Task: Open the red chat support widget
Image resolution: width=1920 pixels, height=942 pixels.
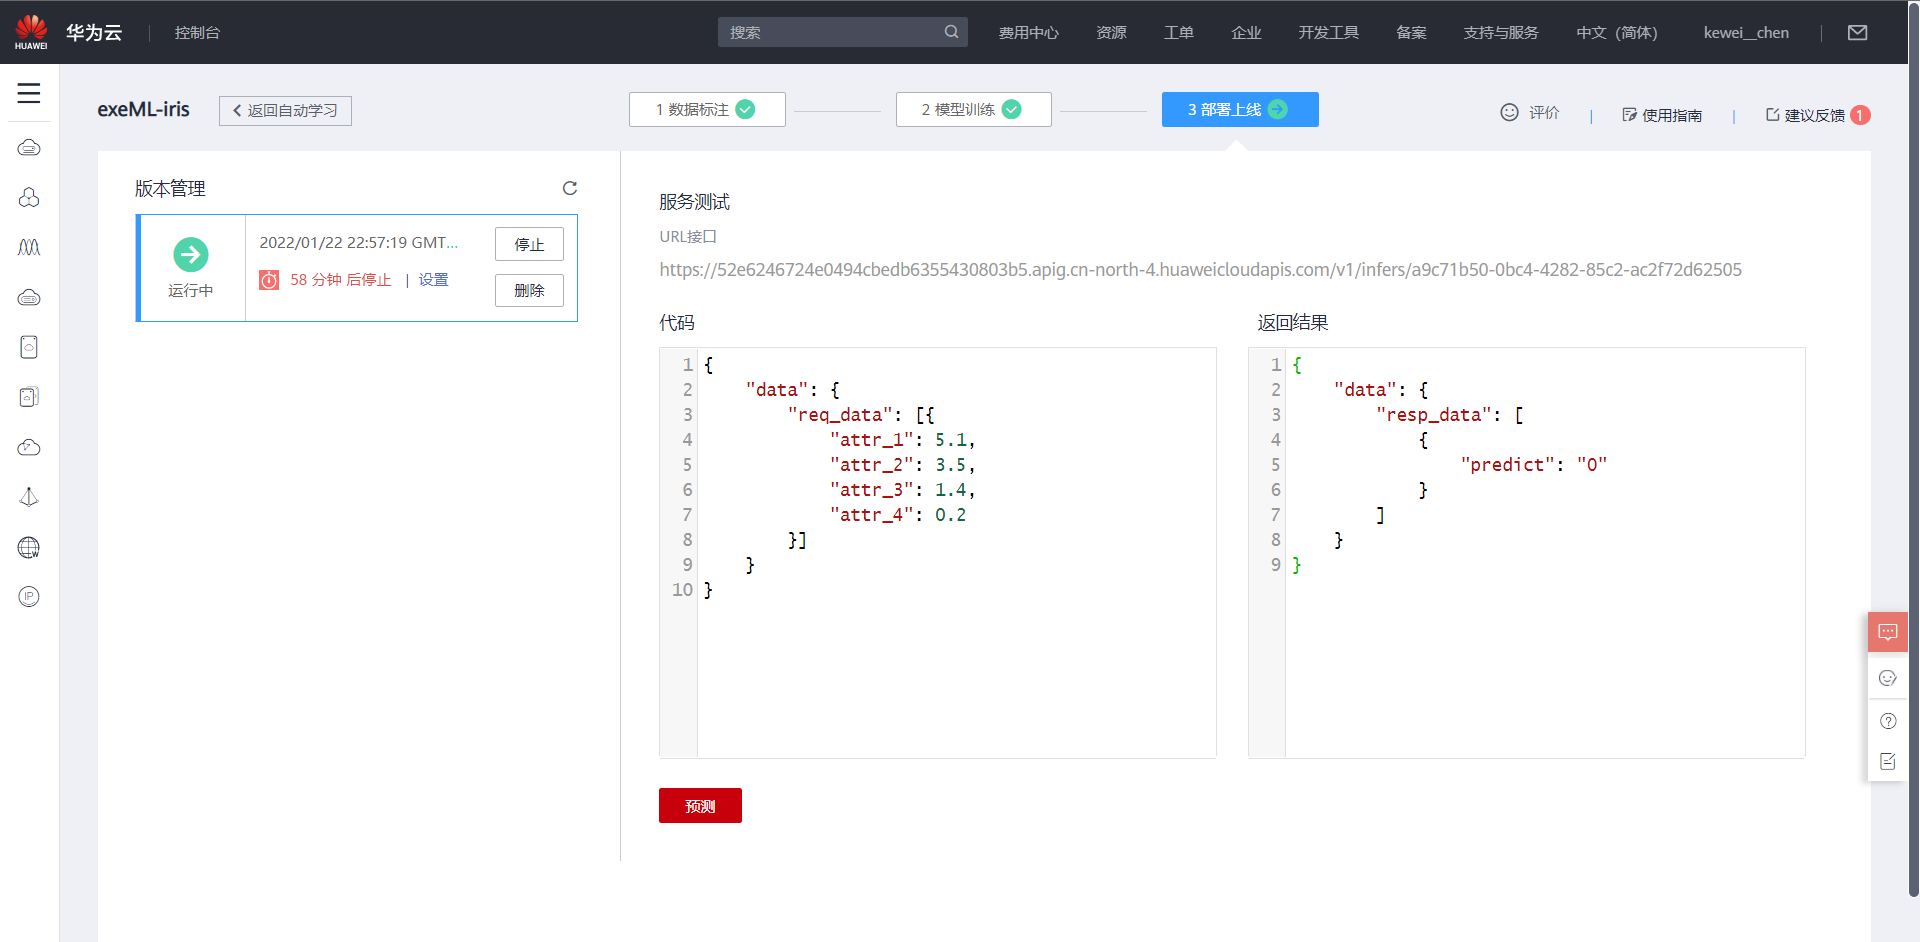Action: point(1888,632)
